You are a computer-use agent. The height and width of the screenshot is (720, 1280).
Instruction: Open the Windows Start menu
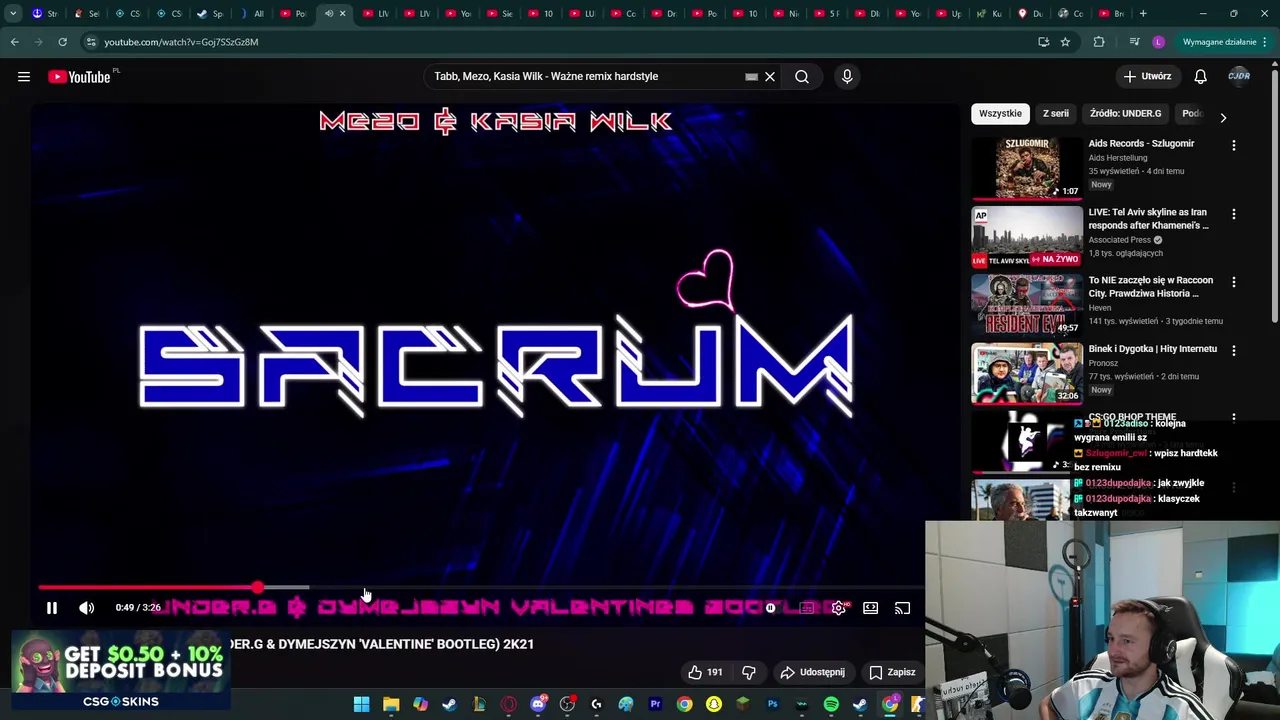[x=361, y=705]
